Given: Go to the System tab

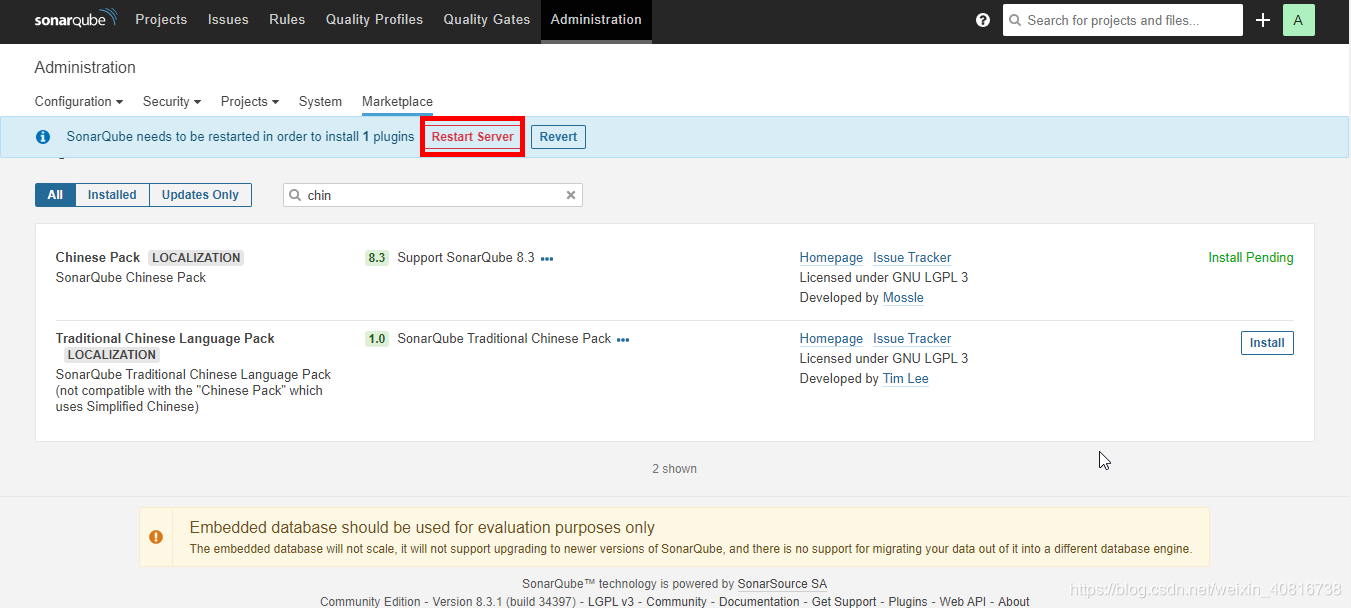Looking at the screenshot, I should (320, 101).
